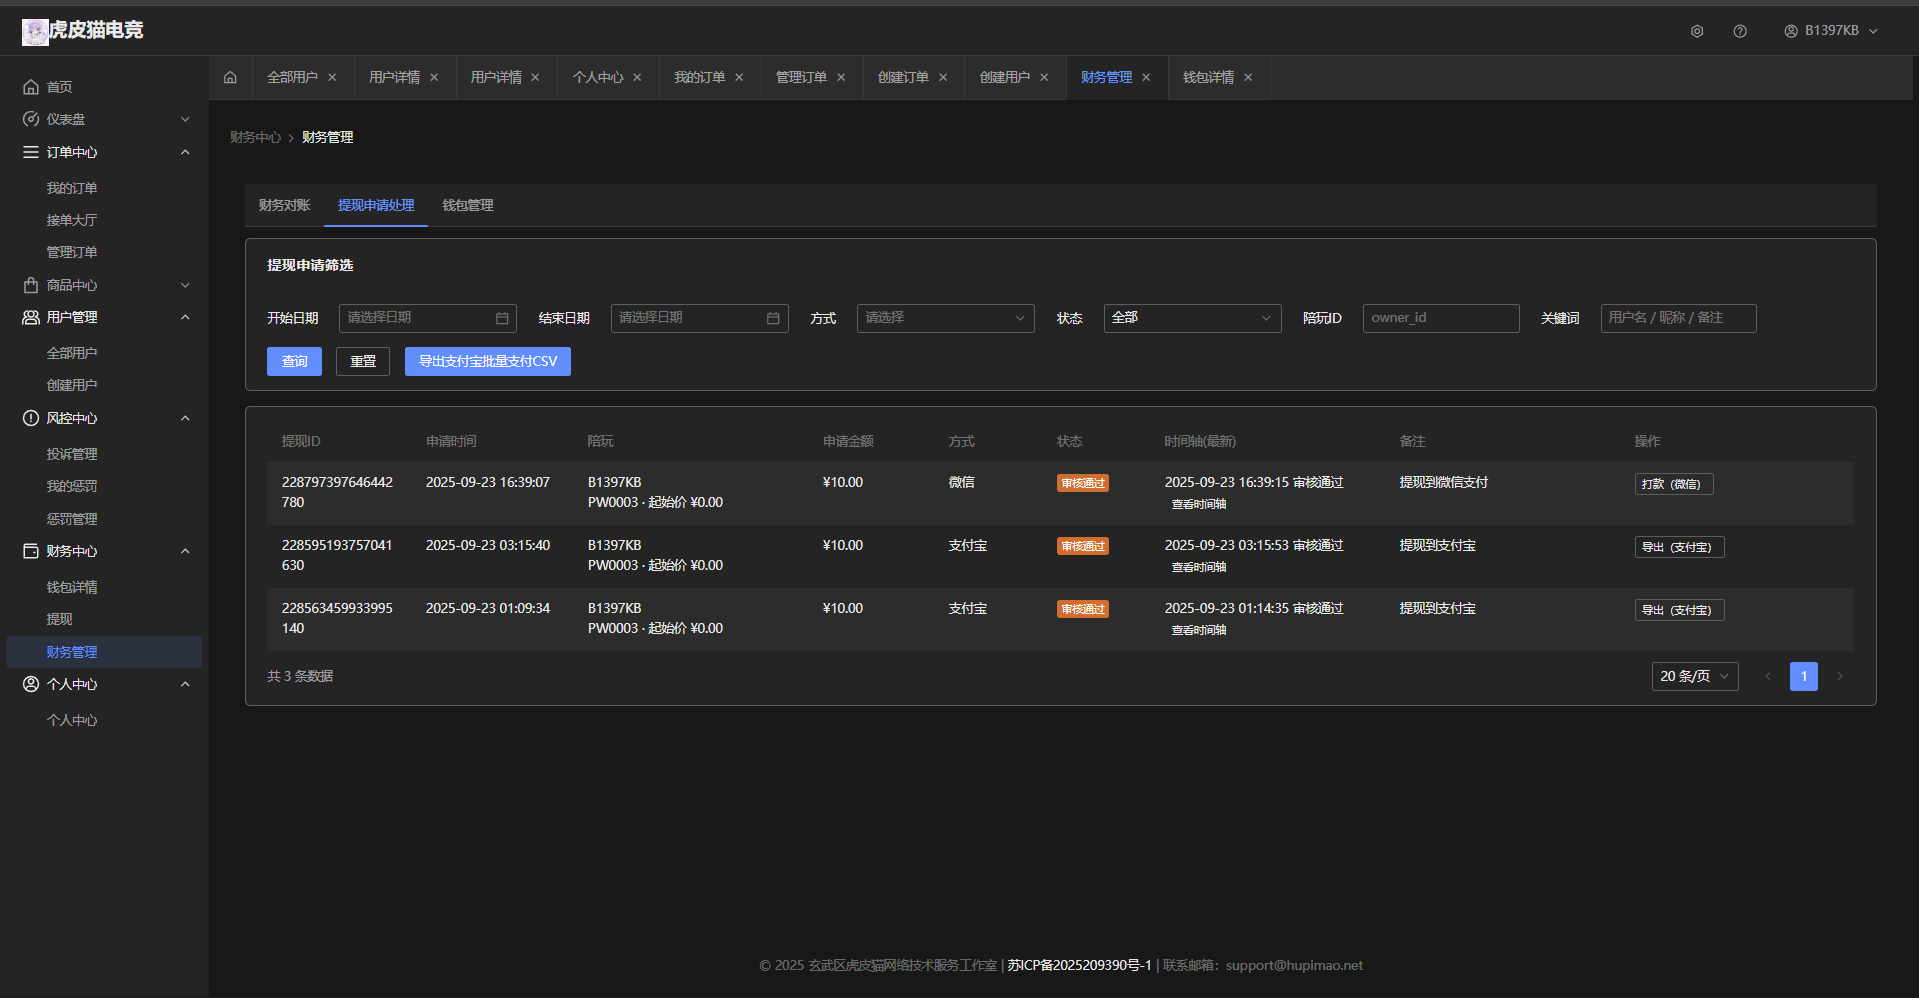Go to next page arrow in pagination
The width and height of the screenshot is (1919, 998).
click(x=1840, y=677)
